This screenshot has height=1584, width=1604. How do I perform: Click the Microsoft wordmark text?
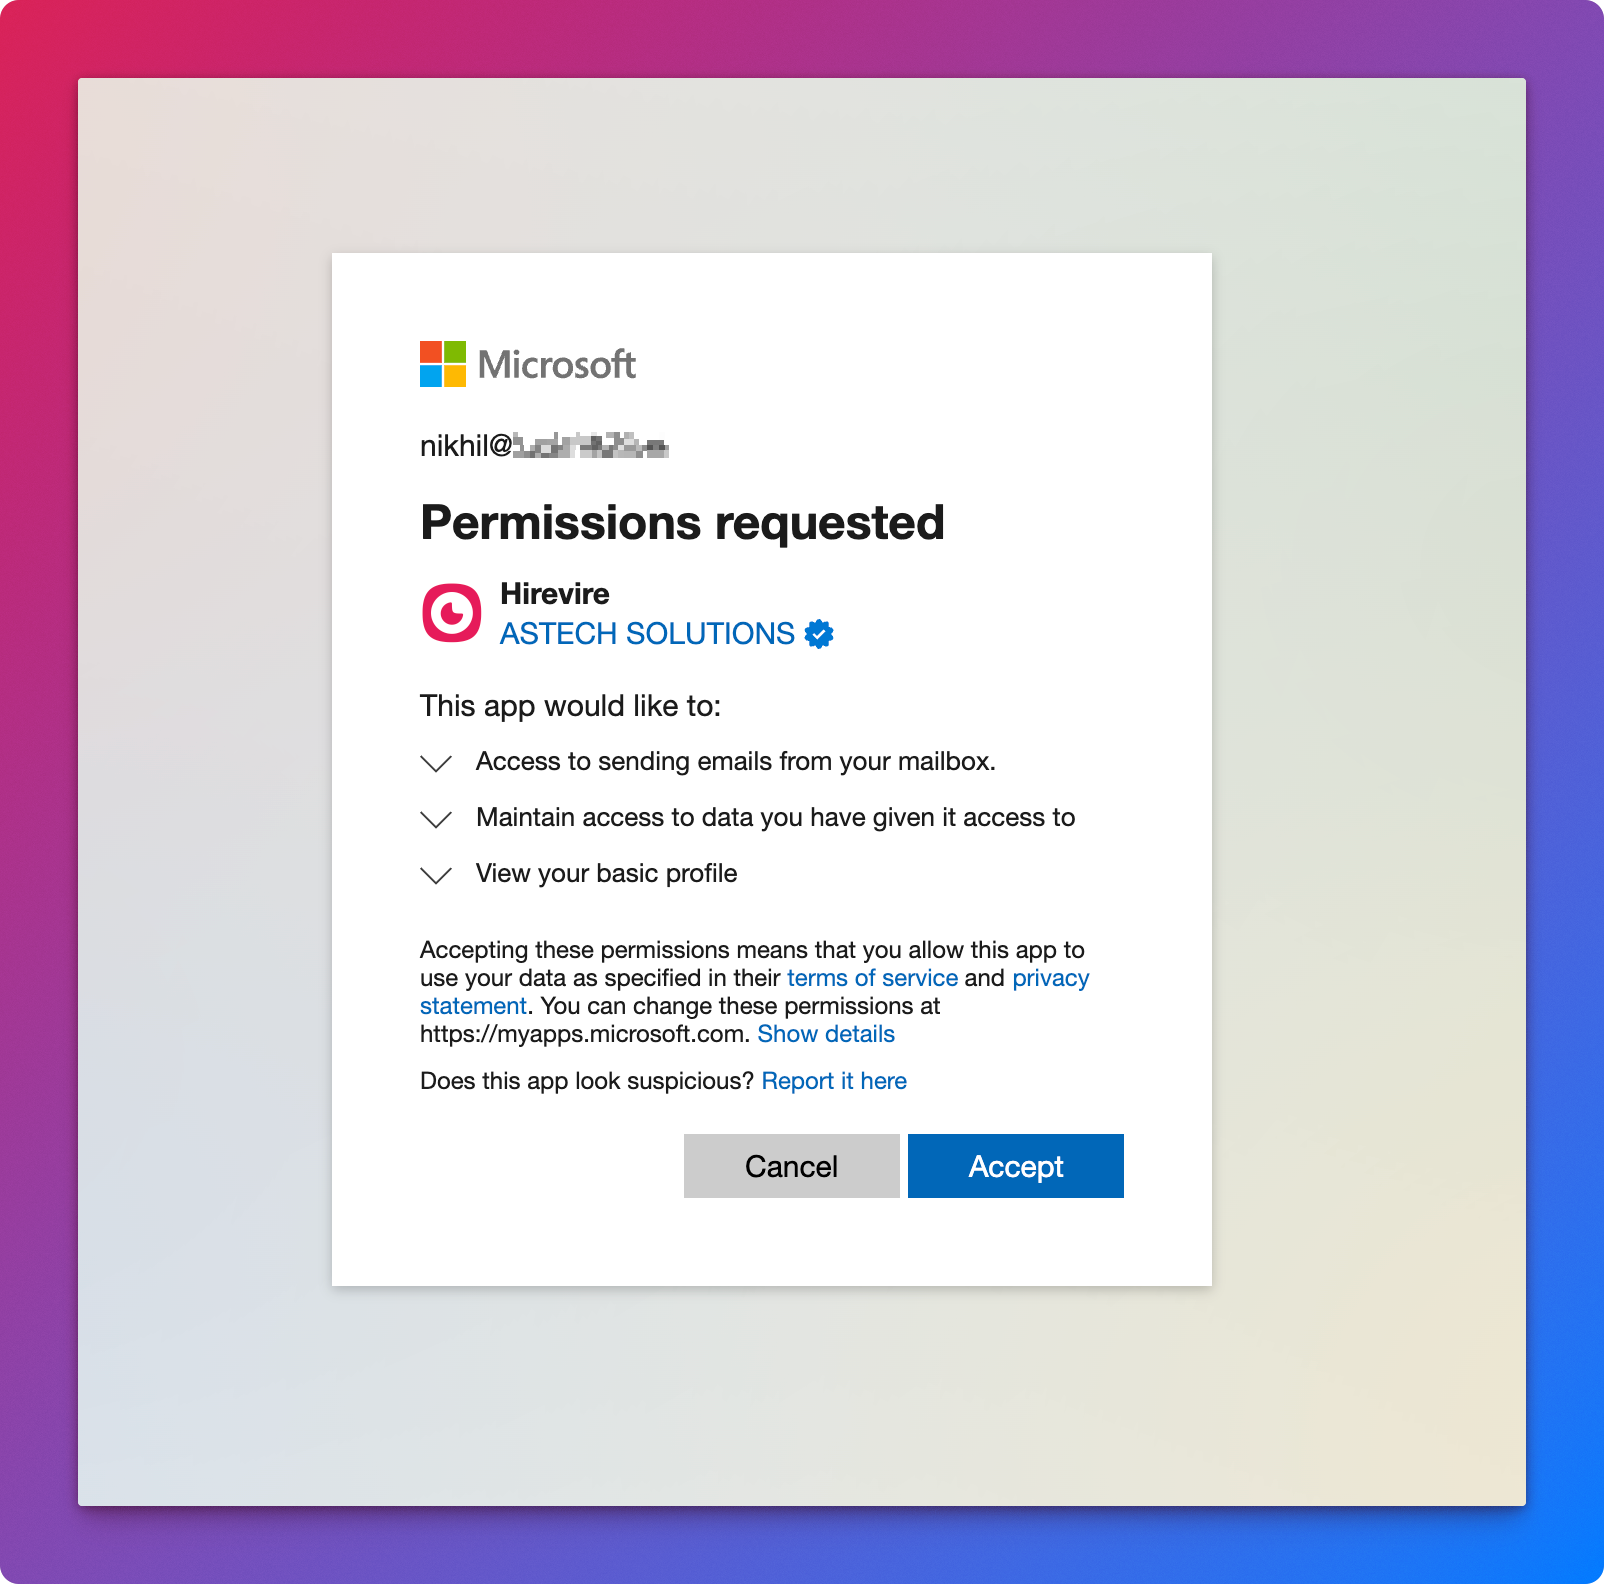click(x=557, y=365)
